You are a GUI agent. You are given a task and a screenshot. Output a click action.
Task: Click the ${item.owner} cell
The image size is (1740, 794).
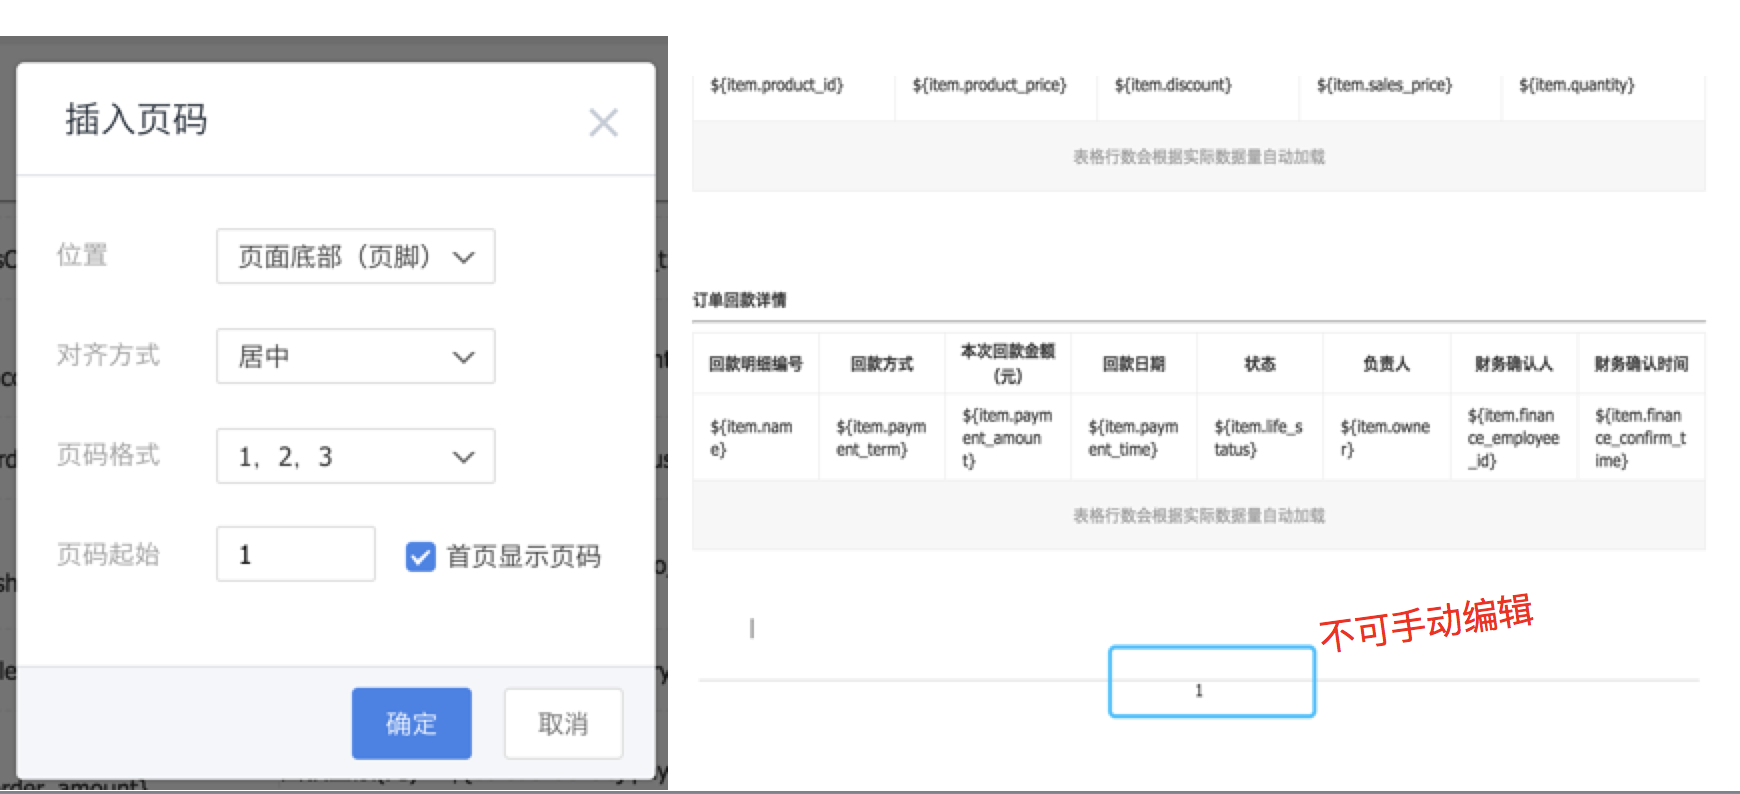[x=1386, y=438]
